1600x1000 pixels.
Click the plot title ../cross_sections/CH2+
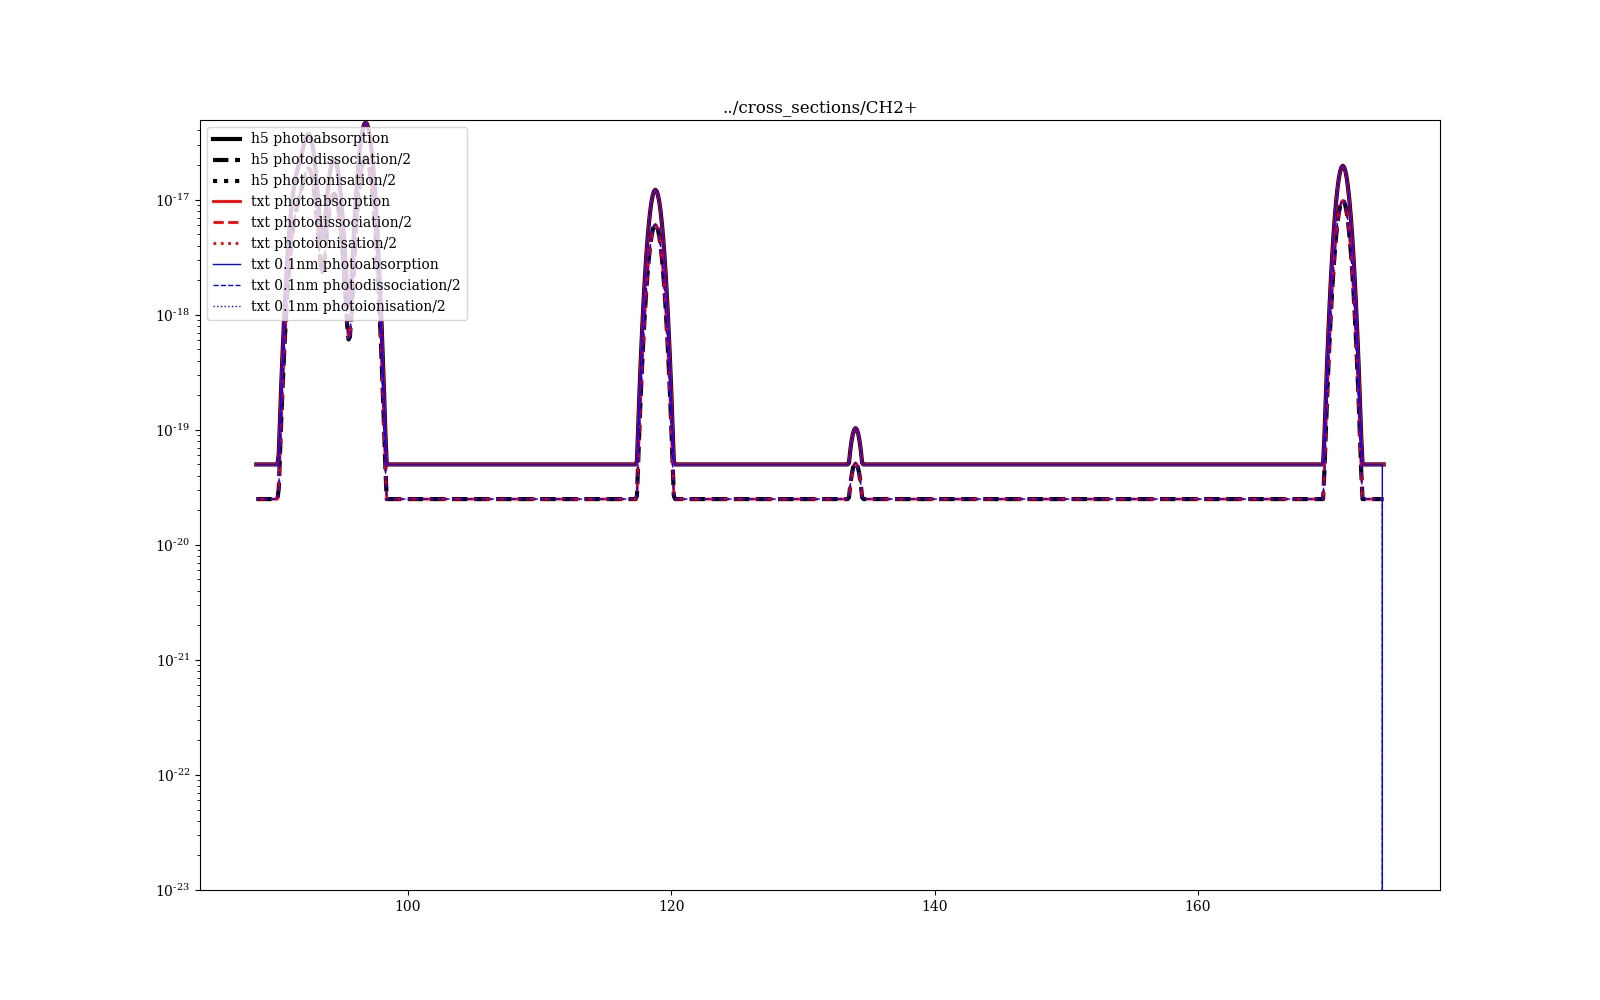(820, 108)
